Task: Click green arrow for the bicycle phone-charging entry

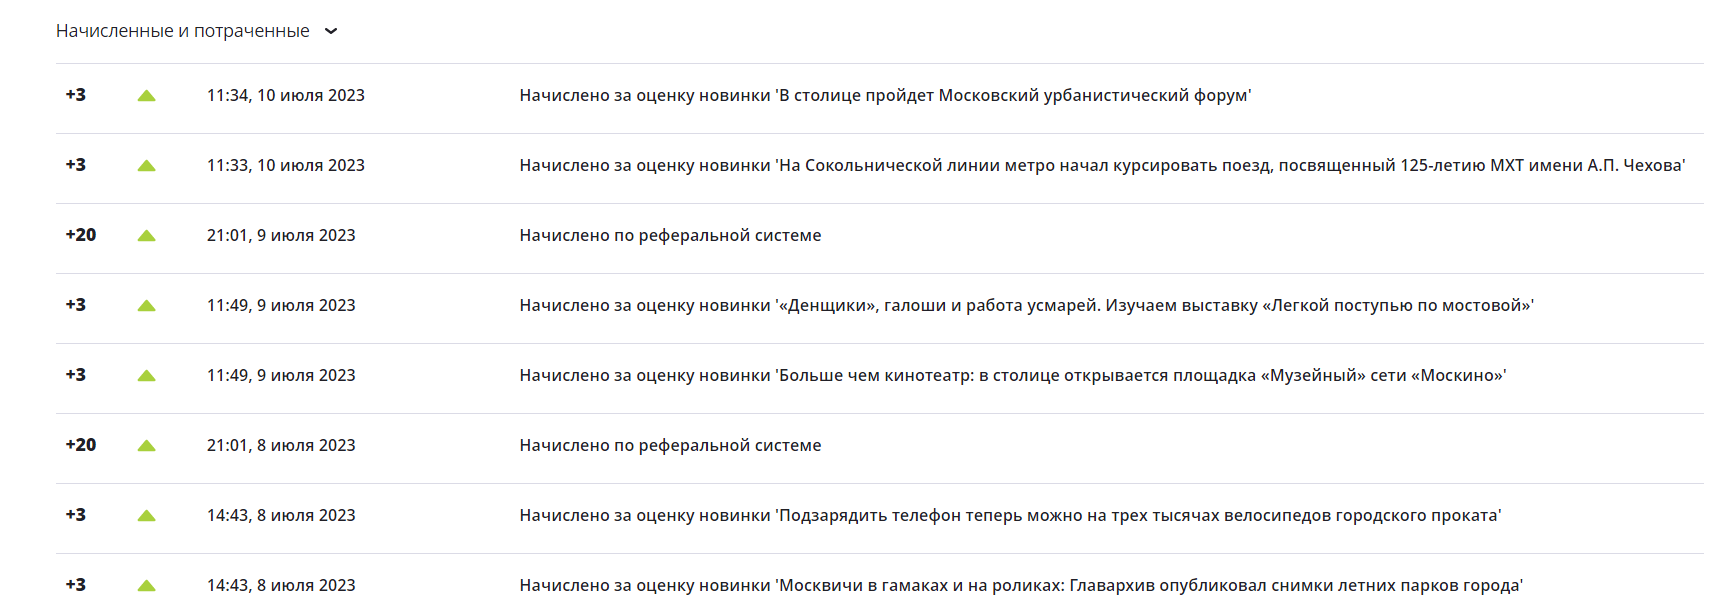Action: tap(146, 516)
